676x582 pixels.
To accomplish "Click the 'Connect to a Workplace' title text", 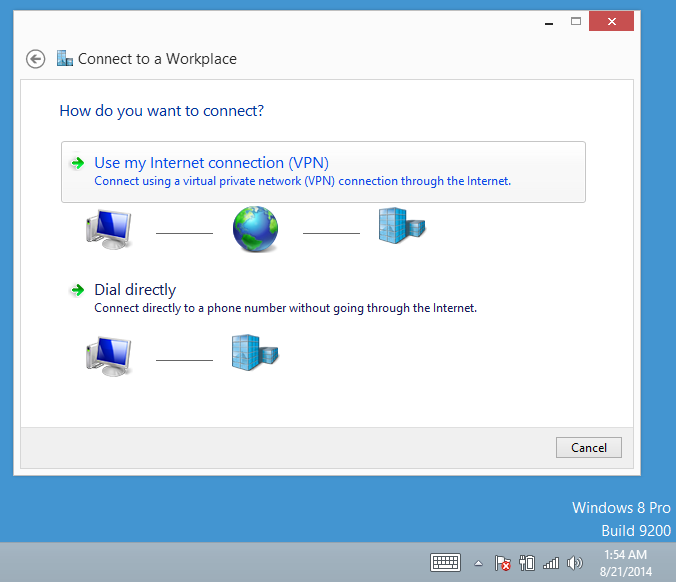I will [x=157, y=59].
